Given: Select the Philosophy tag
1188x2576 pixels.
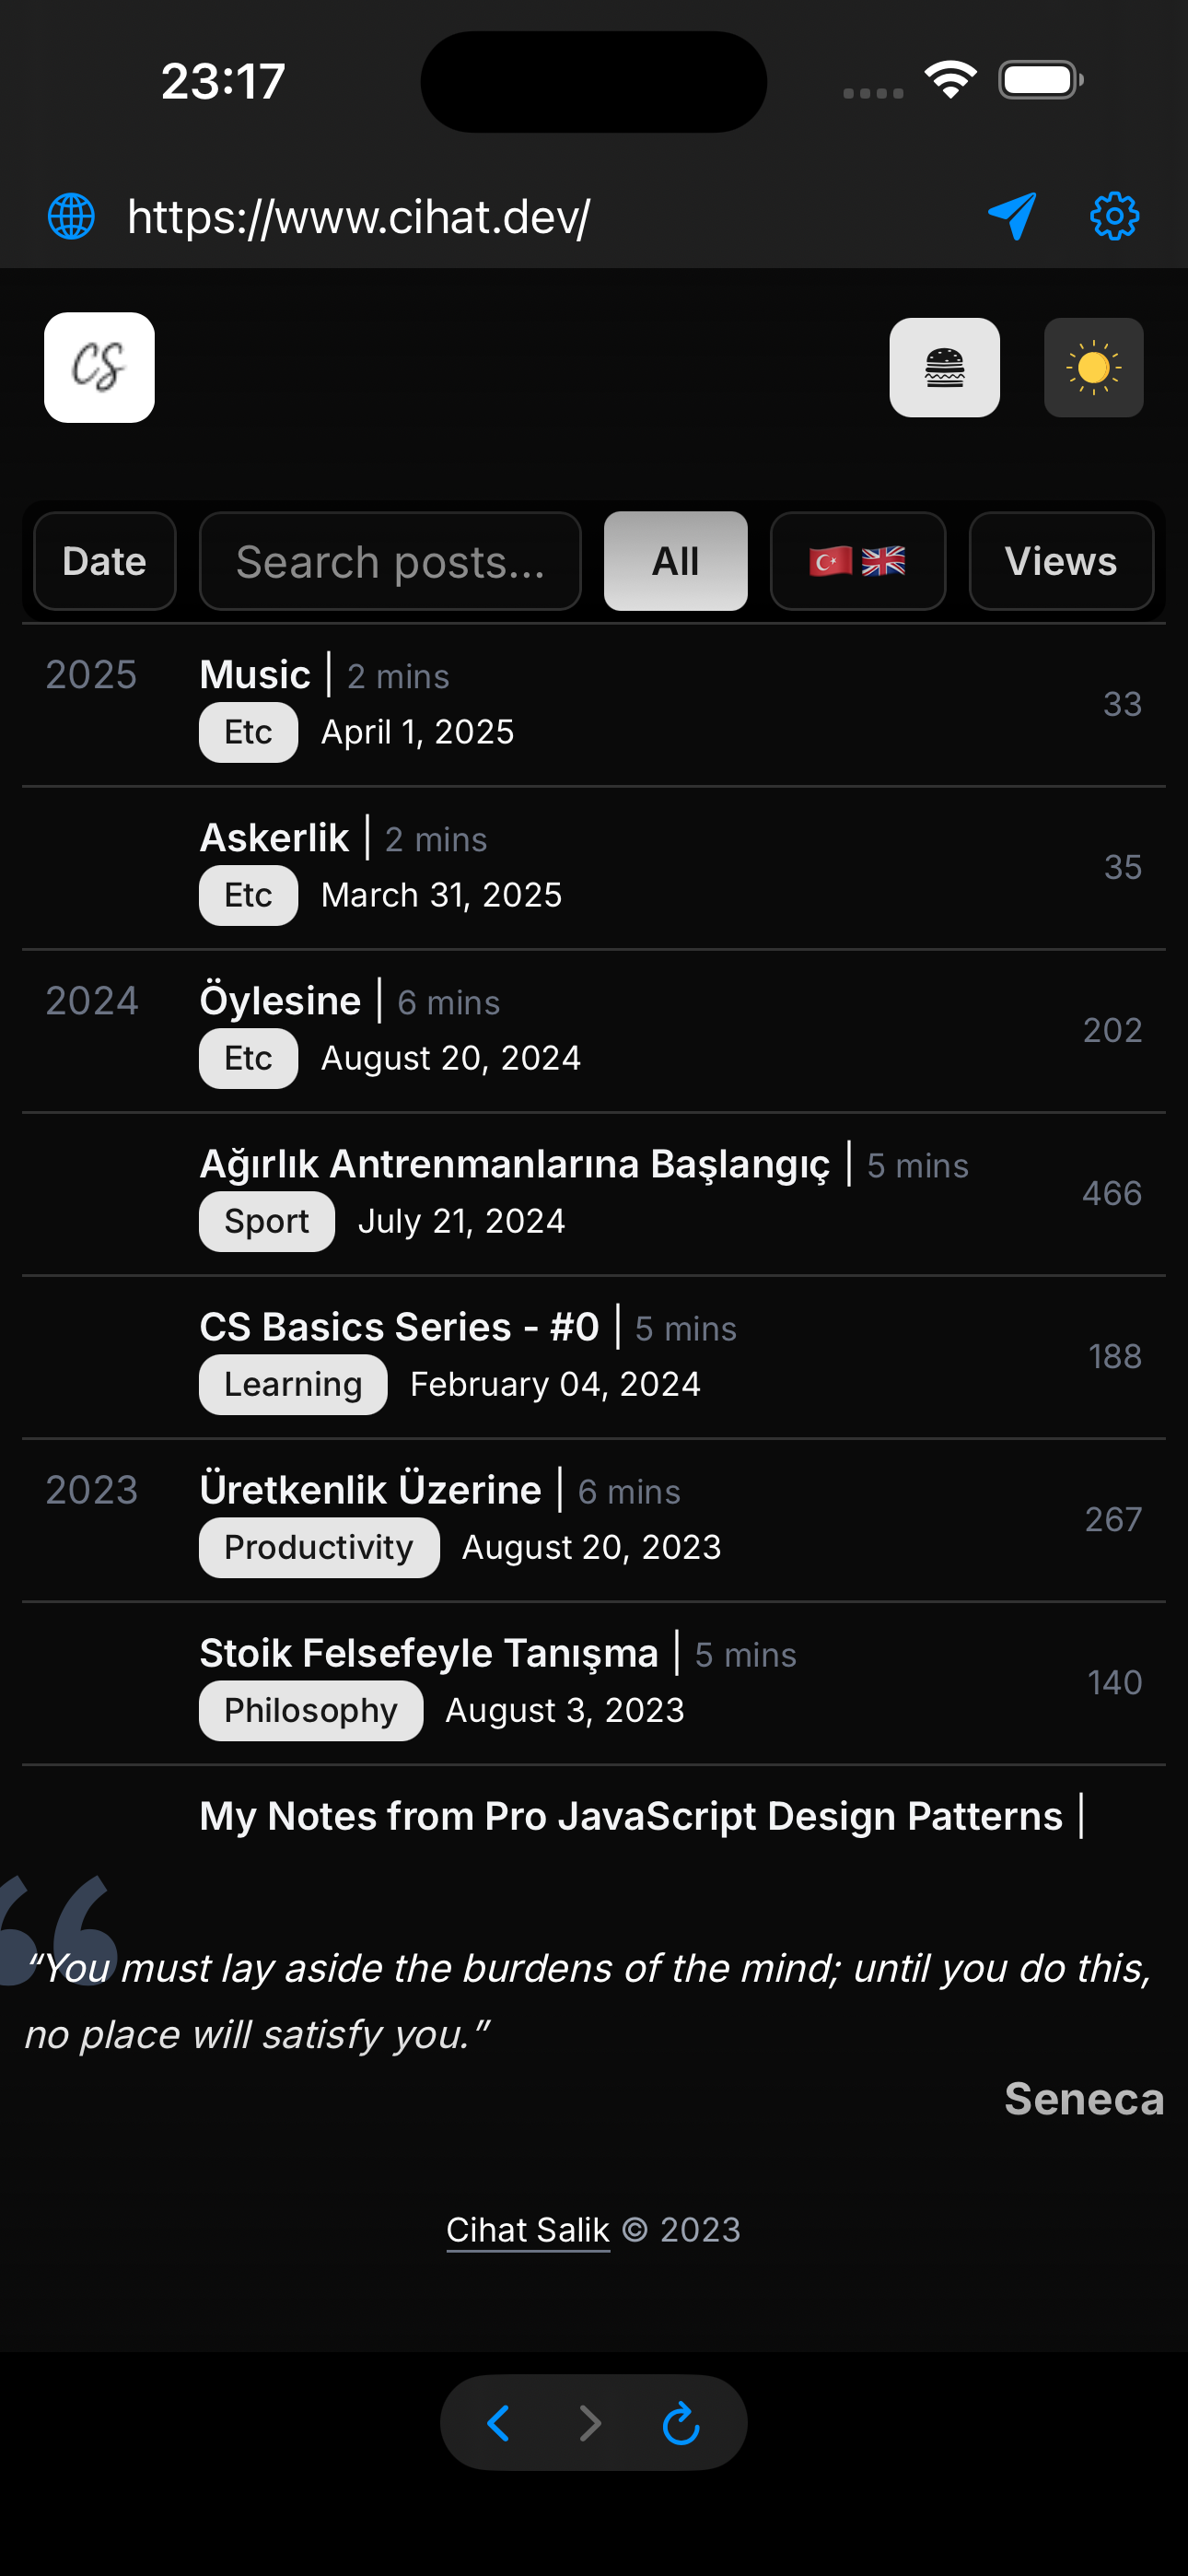Looking at the screenshot, I should (x=311, y=1710).
